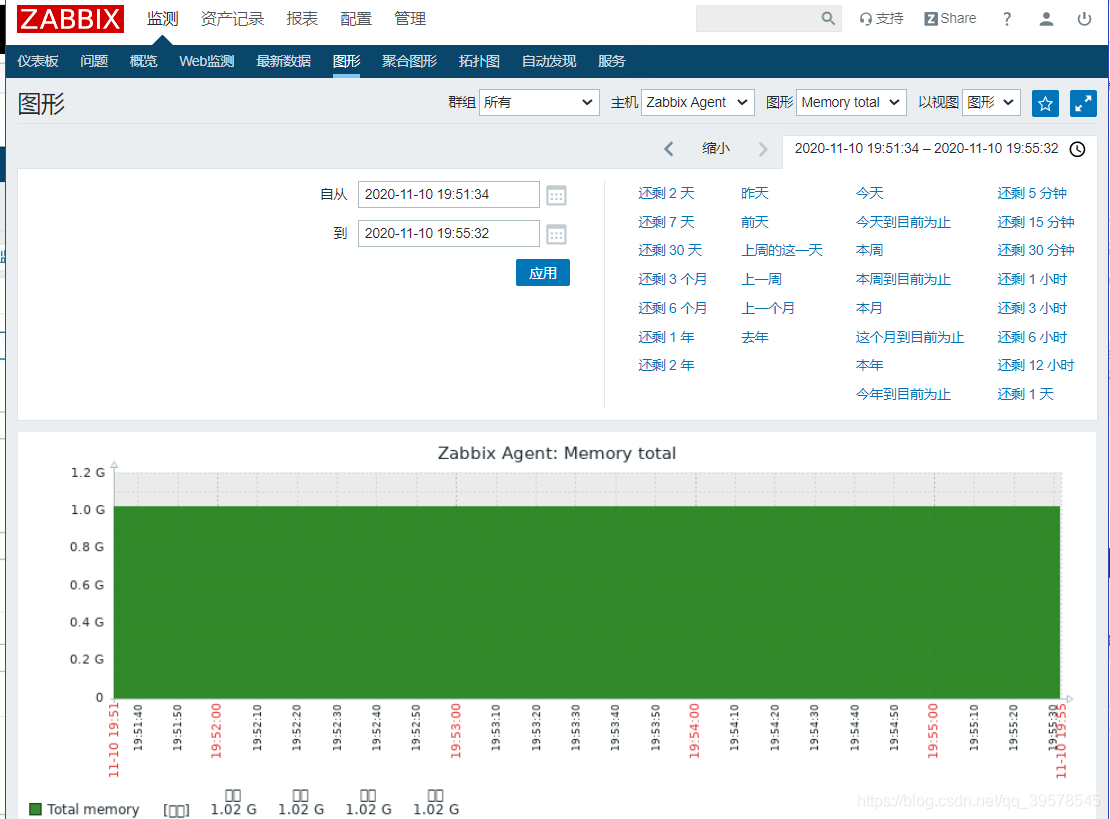Image resolution: width=1110 pixels, height=819 pixels.
Task: Open the support (支持) link
Action: [881, 18]
